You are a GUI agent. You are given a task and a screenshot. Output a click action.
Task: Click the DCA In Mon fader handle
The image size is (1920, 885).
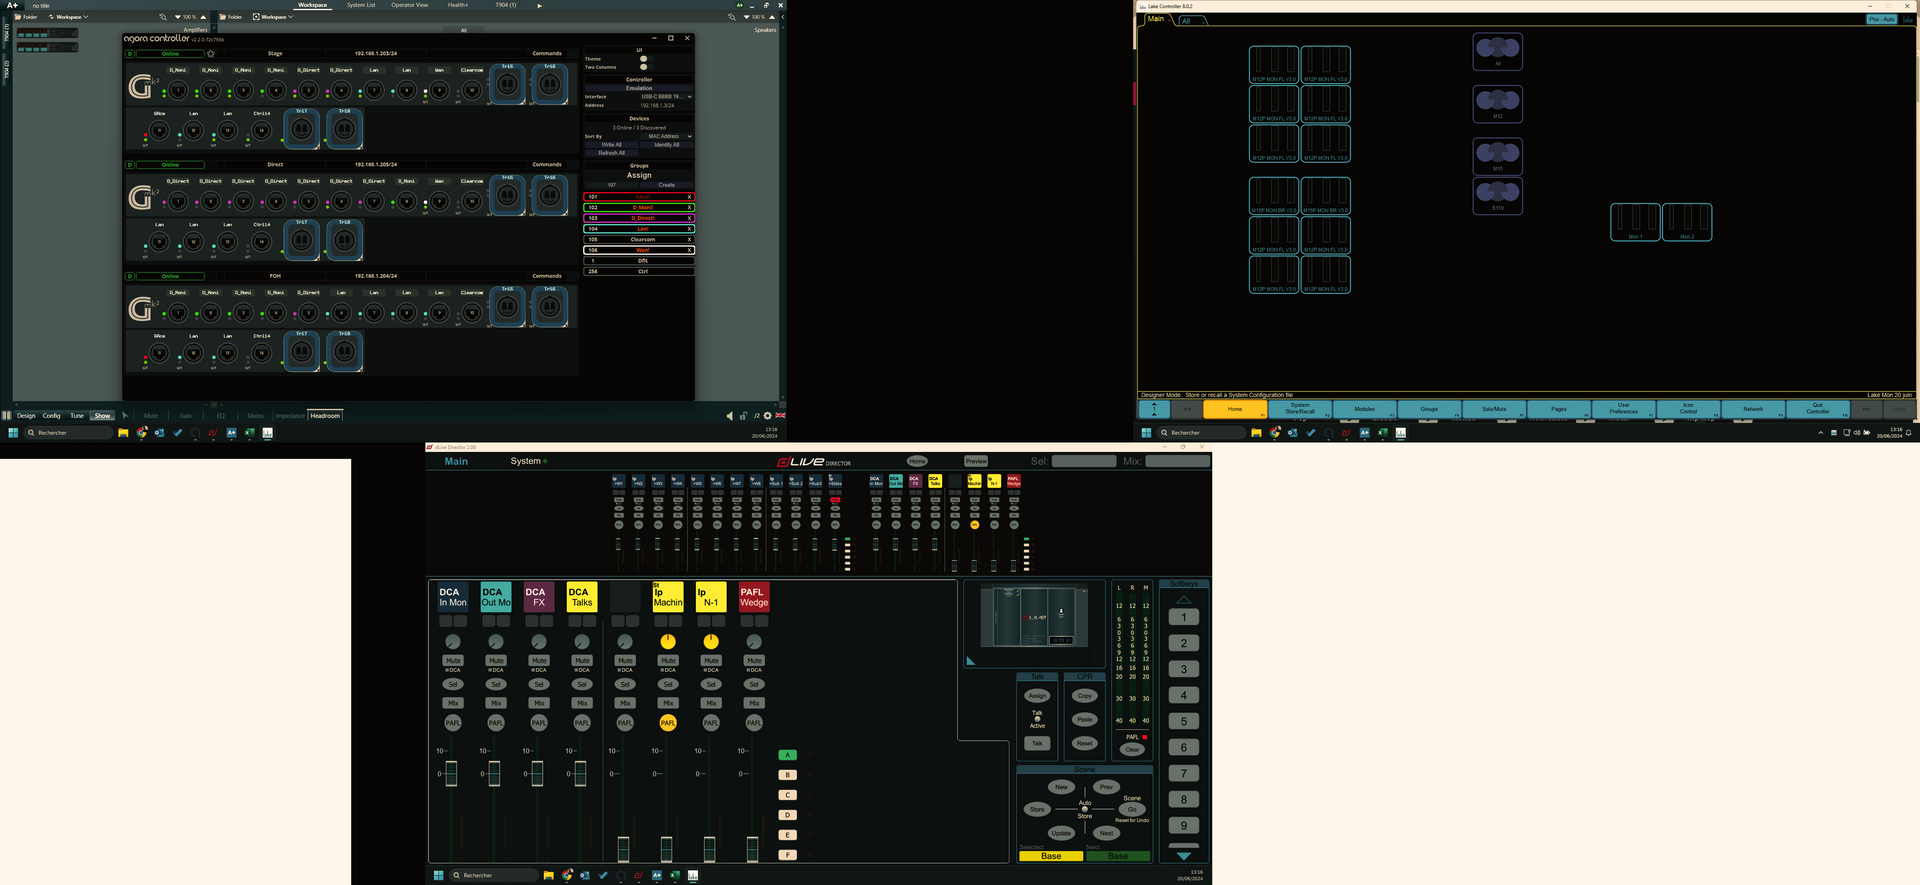tap(451, 773)
